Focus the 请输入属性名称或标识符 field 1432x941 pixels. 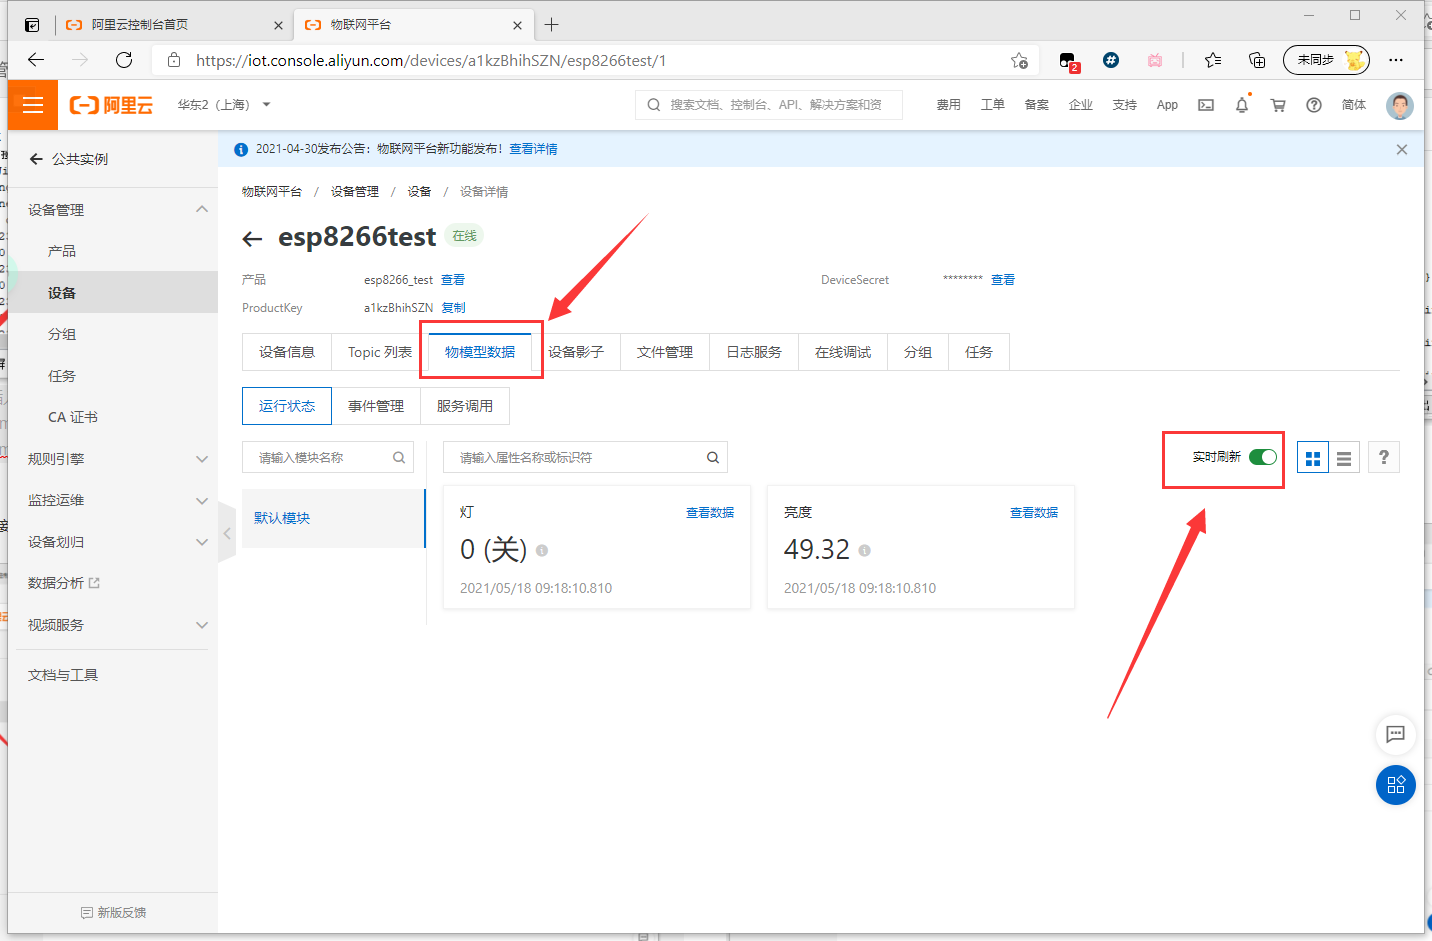tap(585, 457)
